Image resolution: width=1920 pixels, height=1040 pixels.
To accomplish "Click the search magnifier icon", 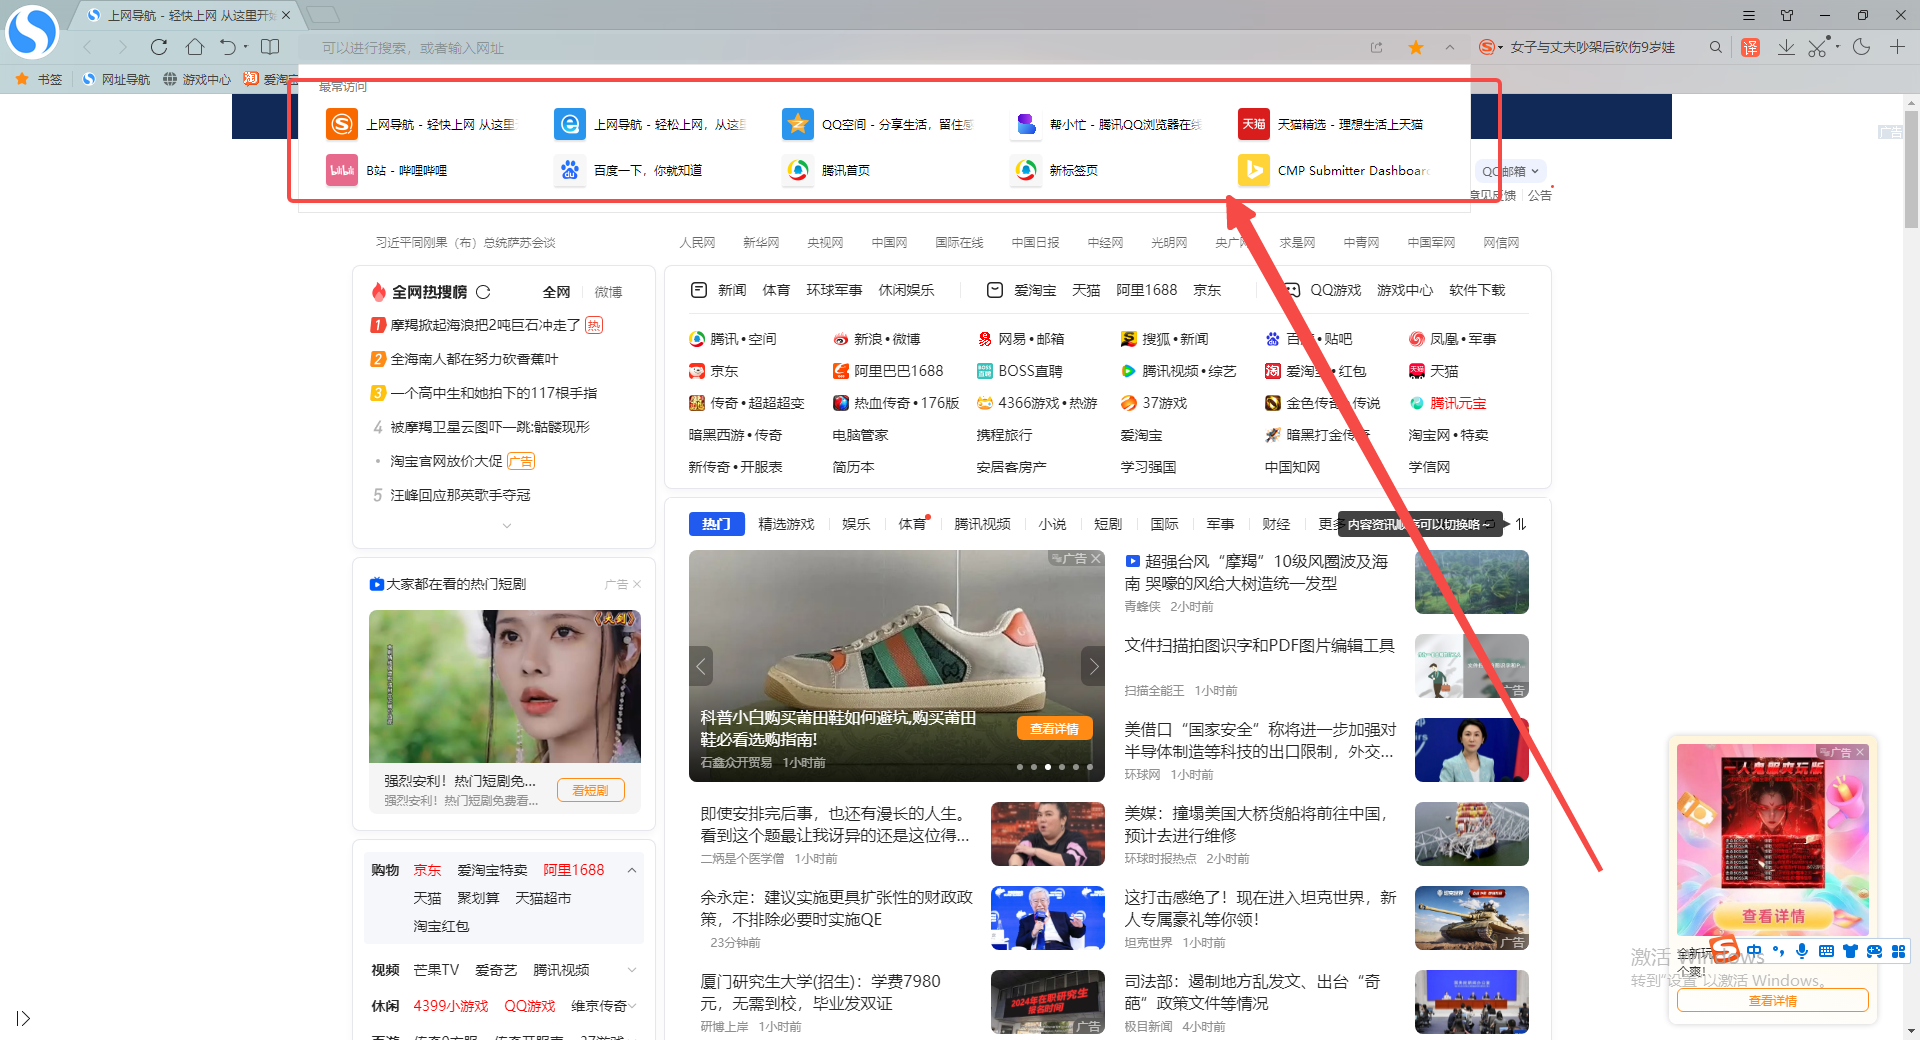I will coord(1716,47).
